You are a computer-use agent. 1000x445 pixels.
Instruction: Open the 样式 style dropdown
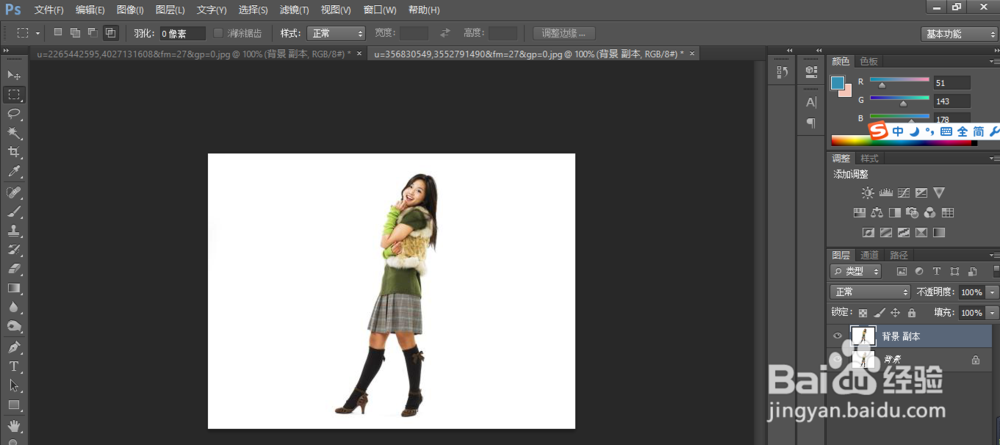335,33
